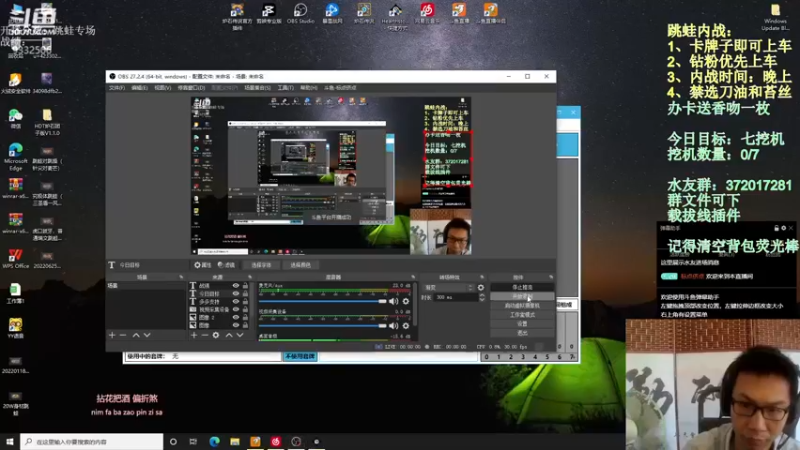Open source properties gear in Sources panel
Viewport: 800px width, 450px height.
pos(216,335)
